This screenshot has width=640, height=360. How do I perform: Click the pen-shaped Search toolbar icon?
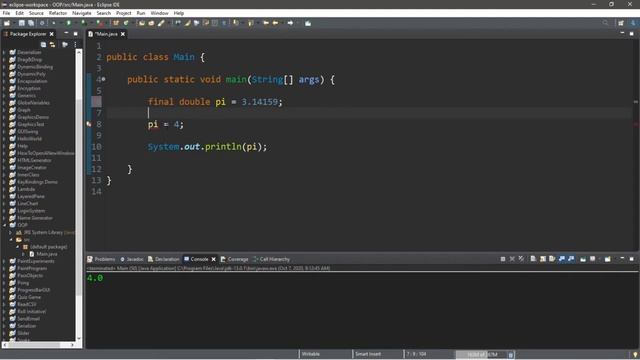coord(161,23)
